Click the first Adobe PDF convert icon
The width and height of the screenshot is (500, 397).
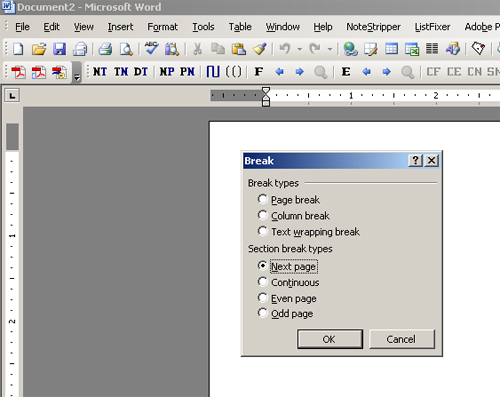point(18,72)
